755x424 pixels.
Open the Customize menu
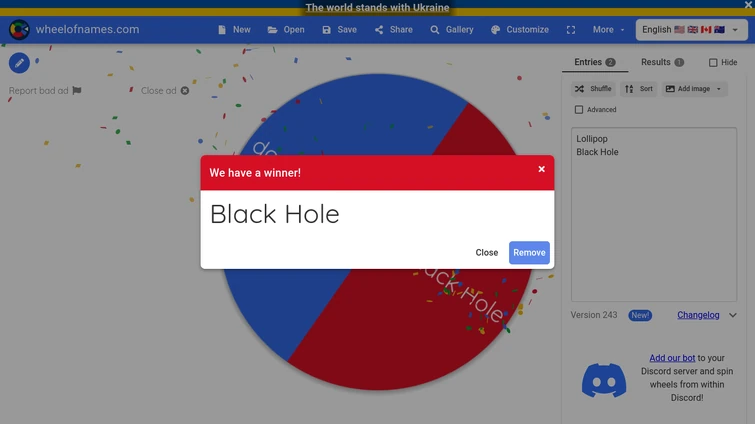click(x=520, y=30)
